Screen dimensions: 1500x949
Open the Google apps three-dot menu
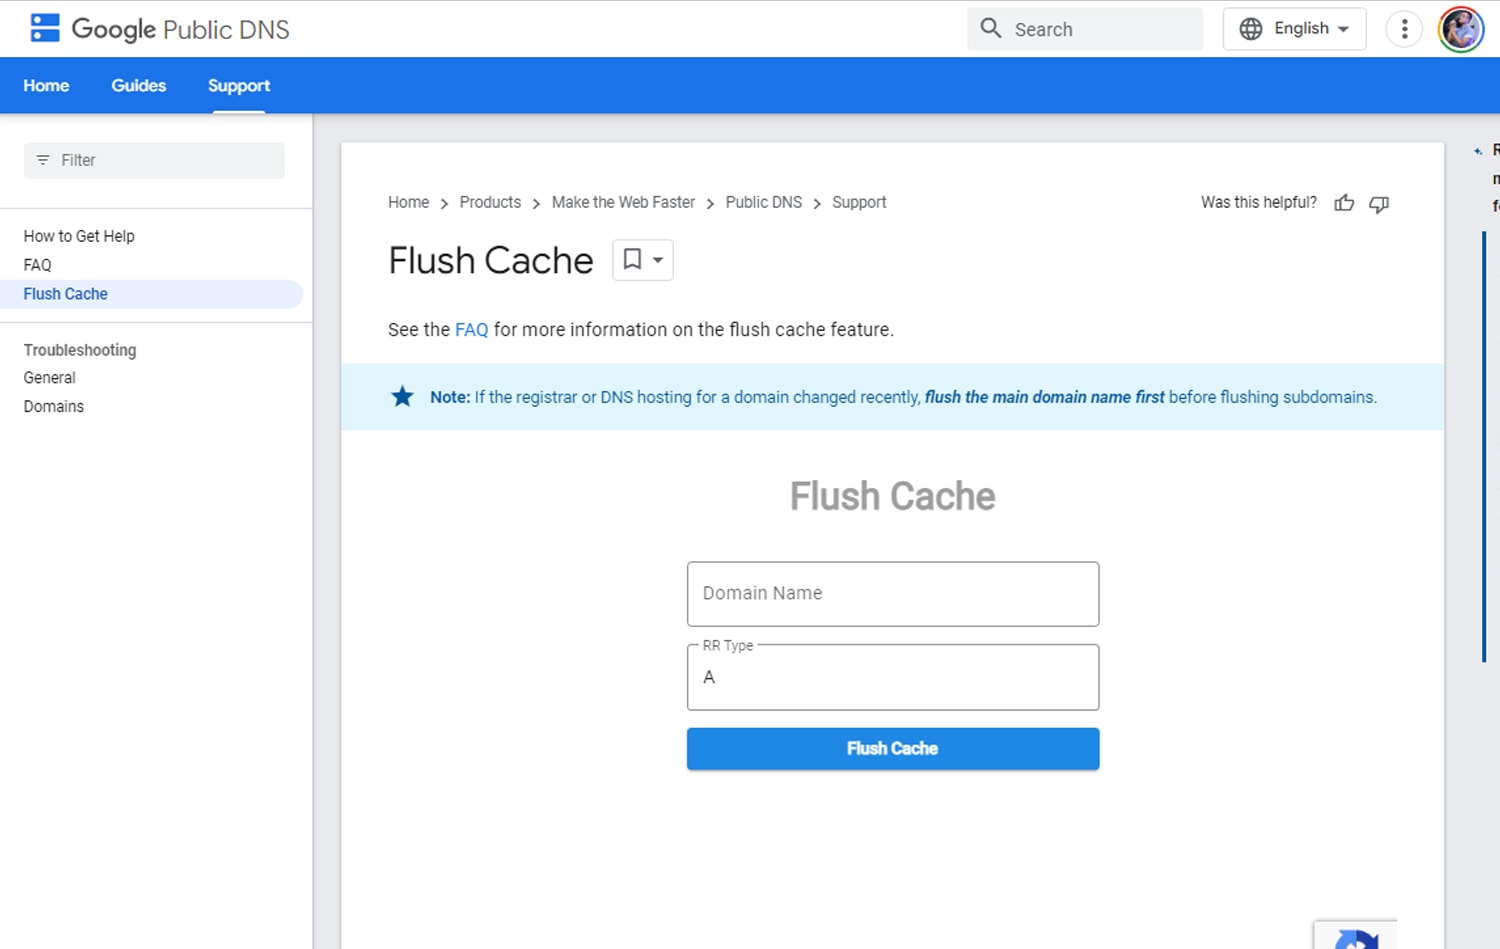tap(1404, 29)
